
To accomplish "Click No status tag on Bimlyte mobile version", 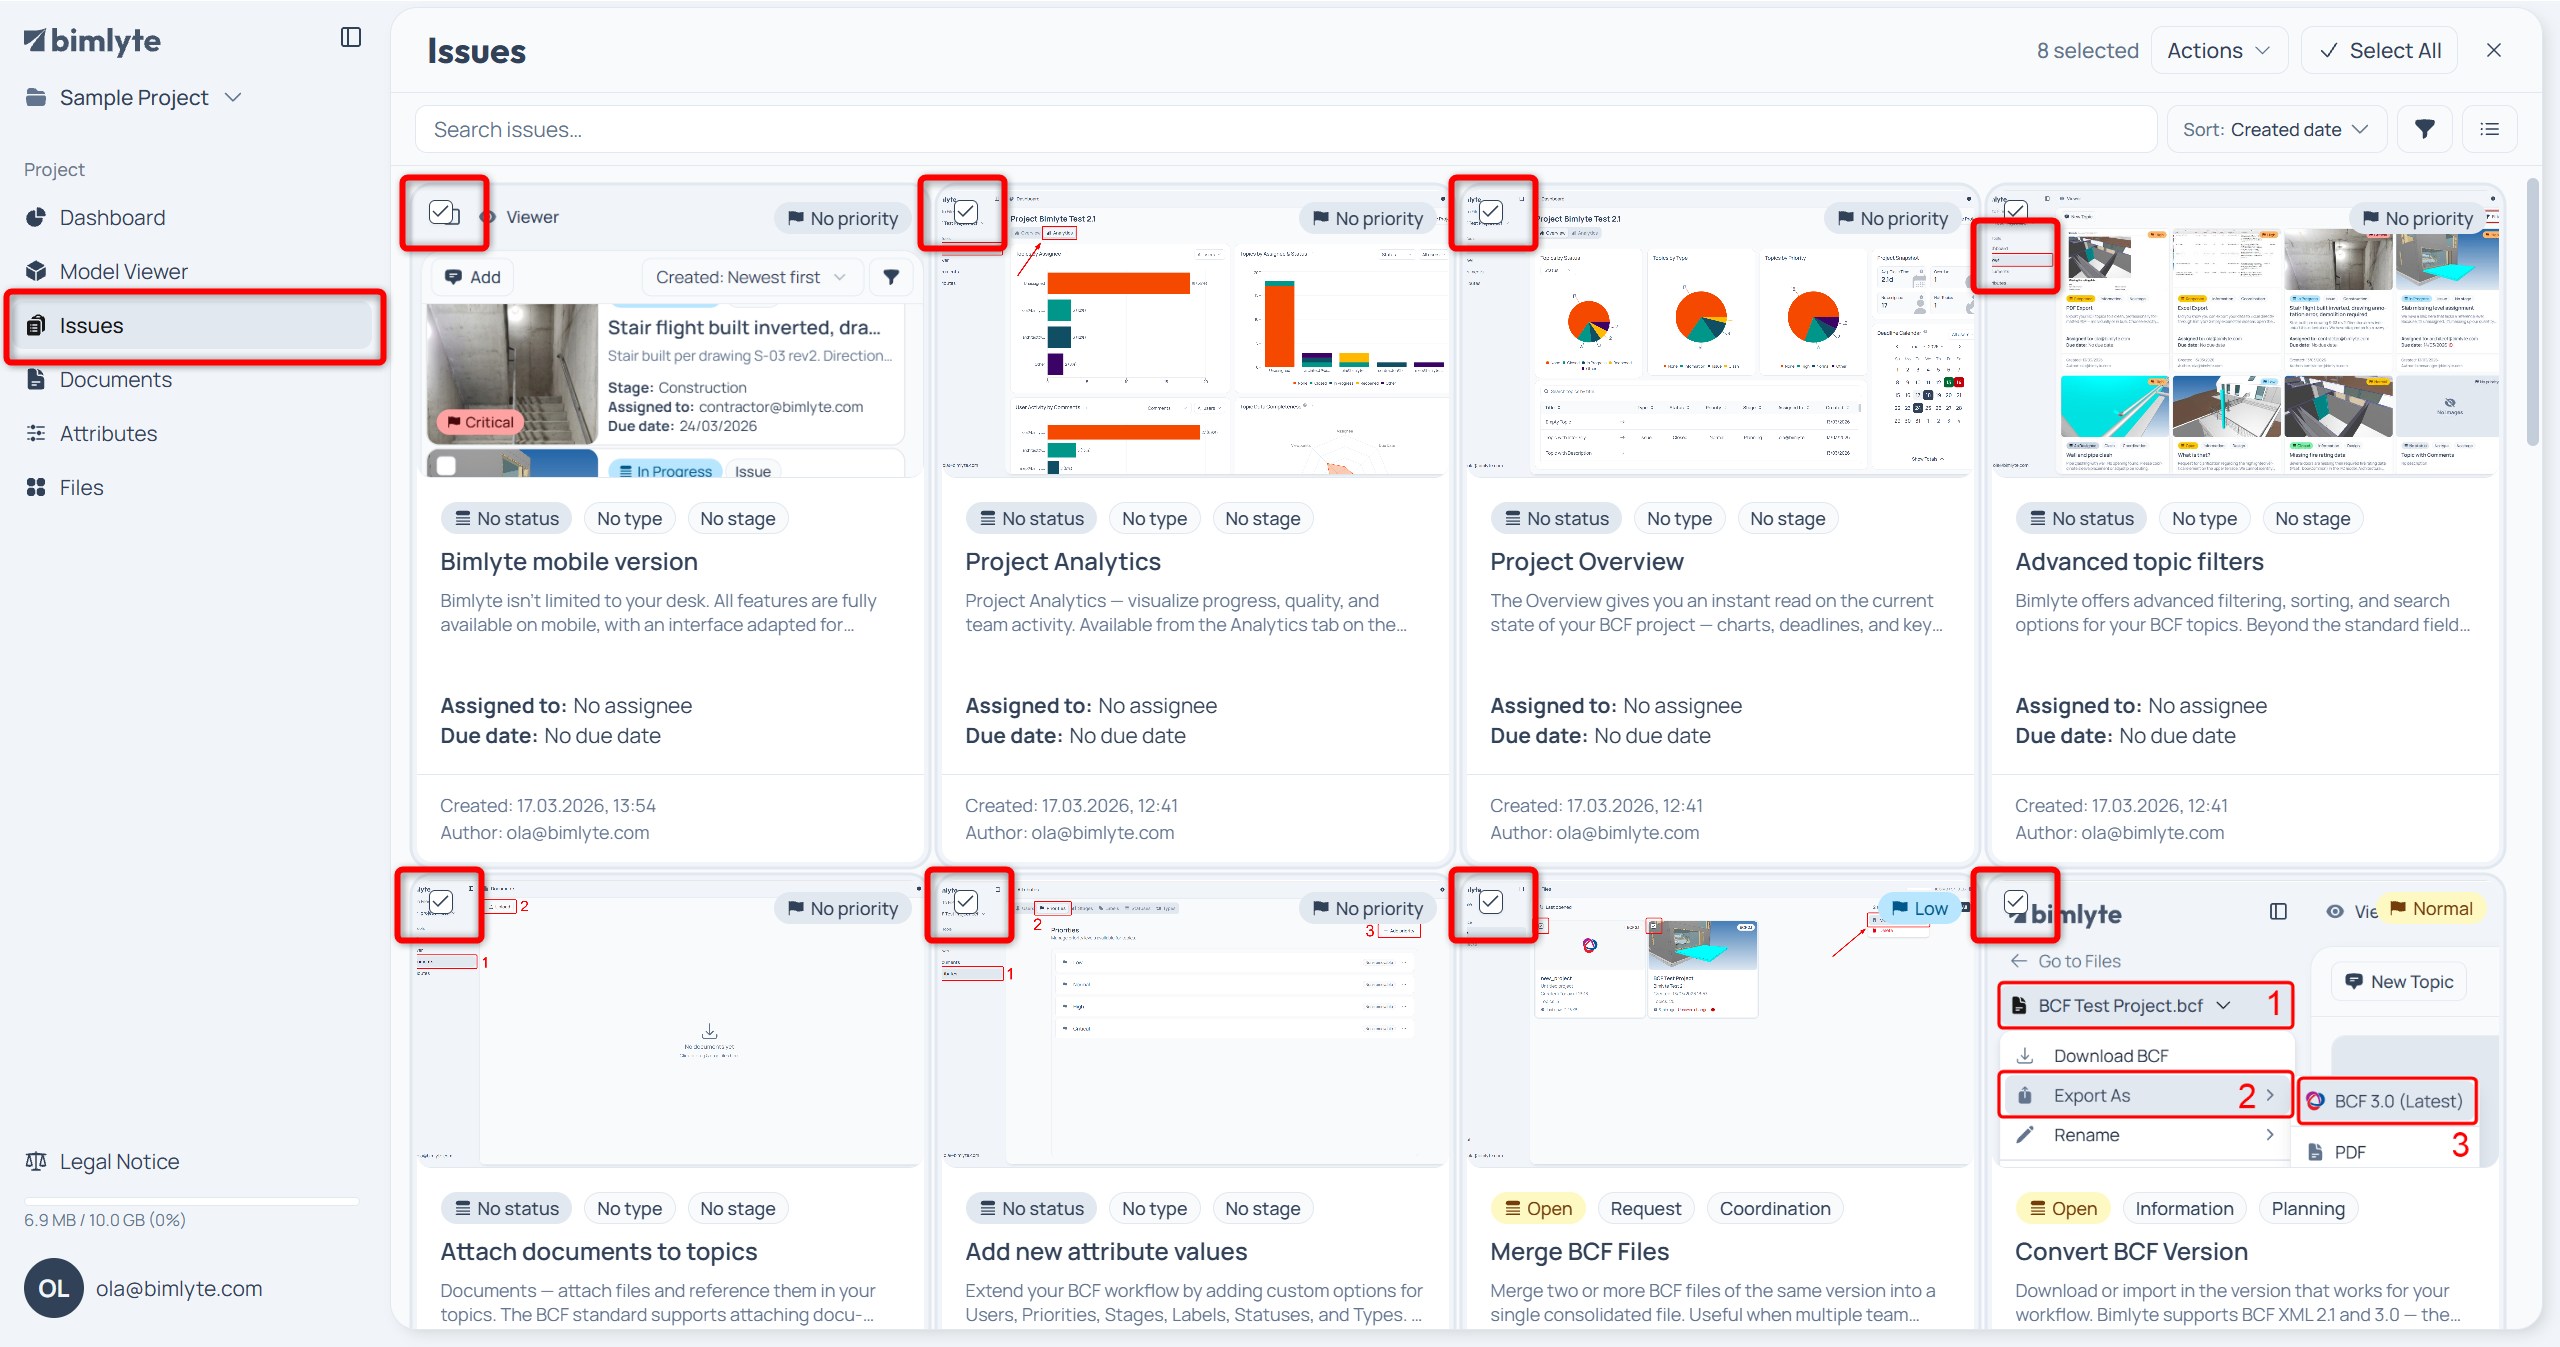I will (507, 519).
